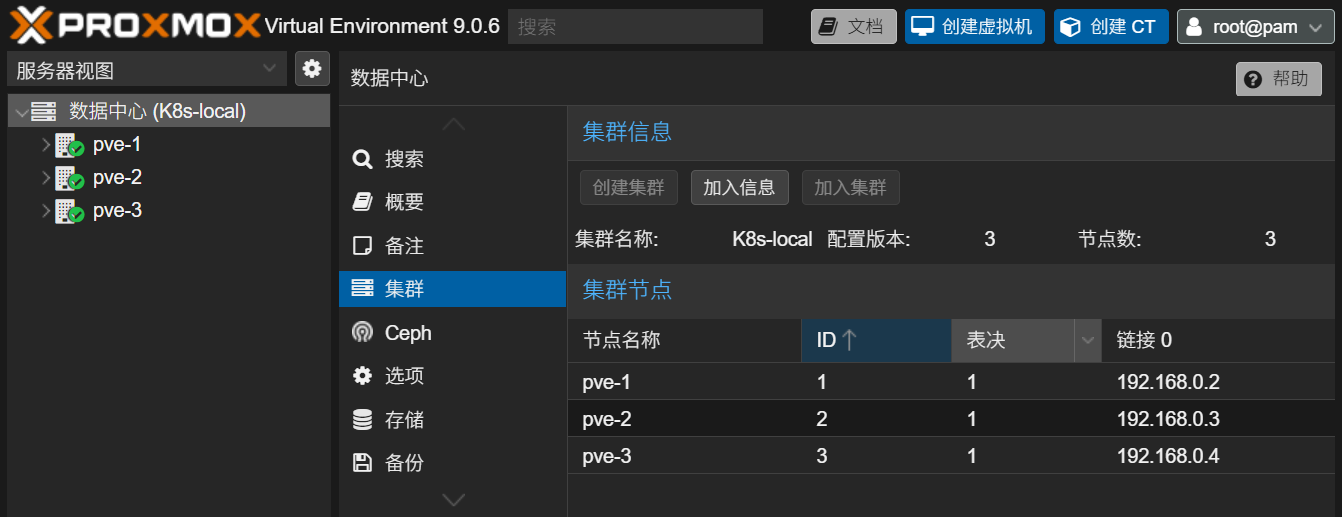This screenshot has width=1342, height=517.
Task: Click the sort arrow on ID column
Action: [849, 340]
